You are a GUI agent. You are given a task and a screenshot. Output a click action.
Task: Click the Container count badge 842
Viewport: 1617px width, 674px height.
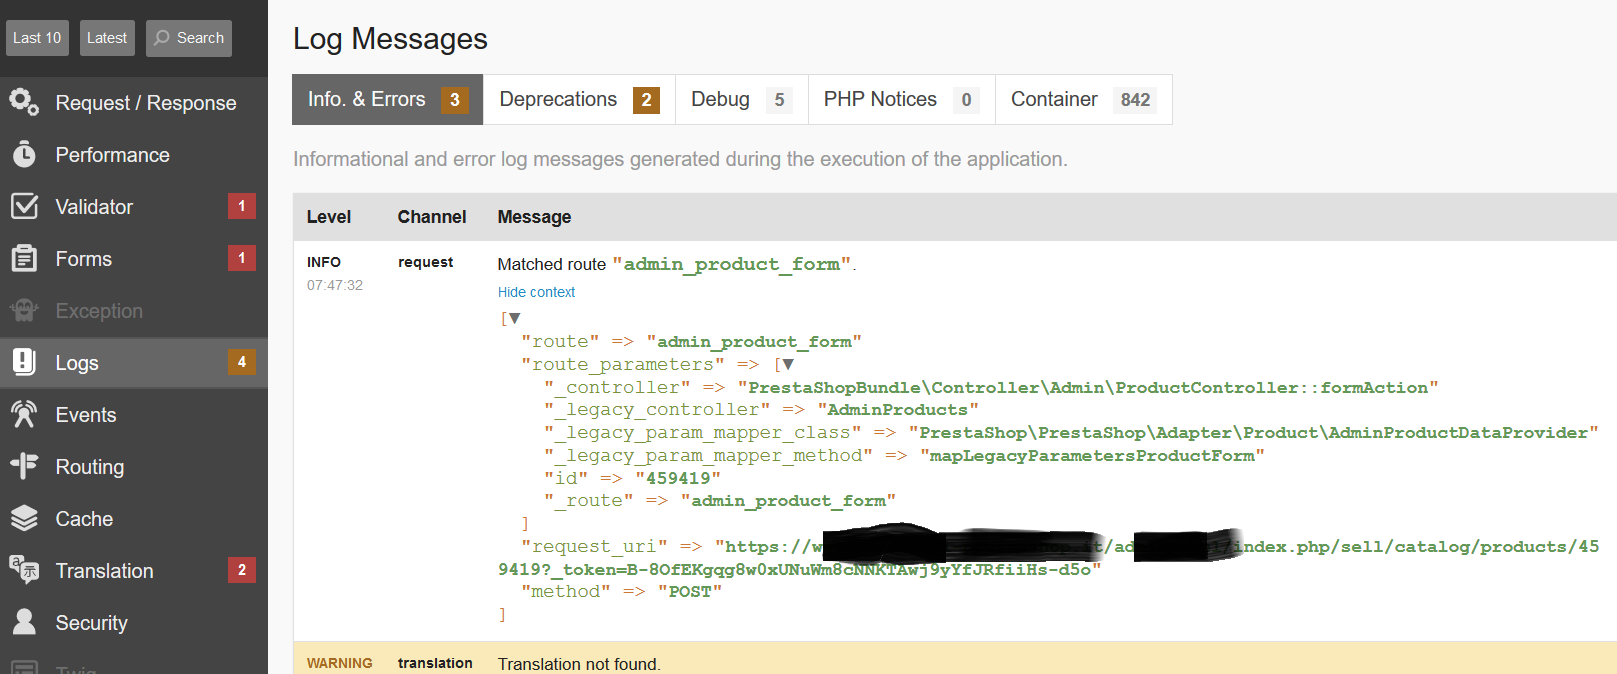click(1135, 100)
